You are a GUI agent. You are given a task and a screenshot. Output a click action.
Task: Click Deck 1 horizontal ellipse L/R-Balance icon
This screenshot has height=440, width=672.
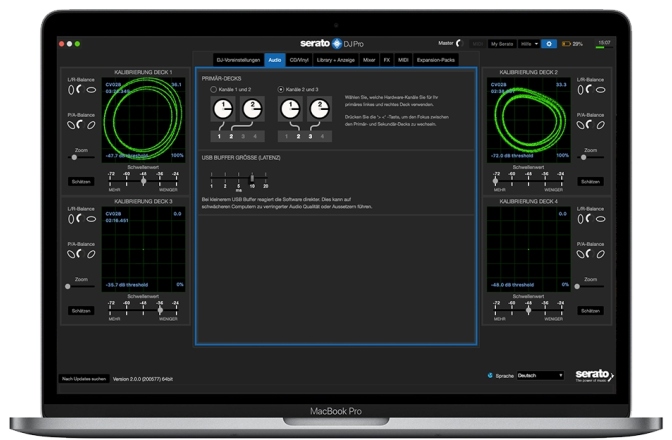pos(91,90)
